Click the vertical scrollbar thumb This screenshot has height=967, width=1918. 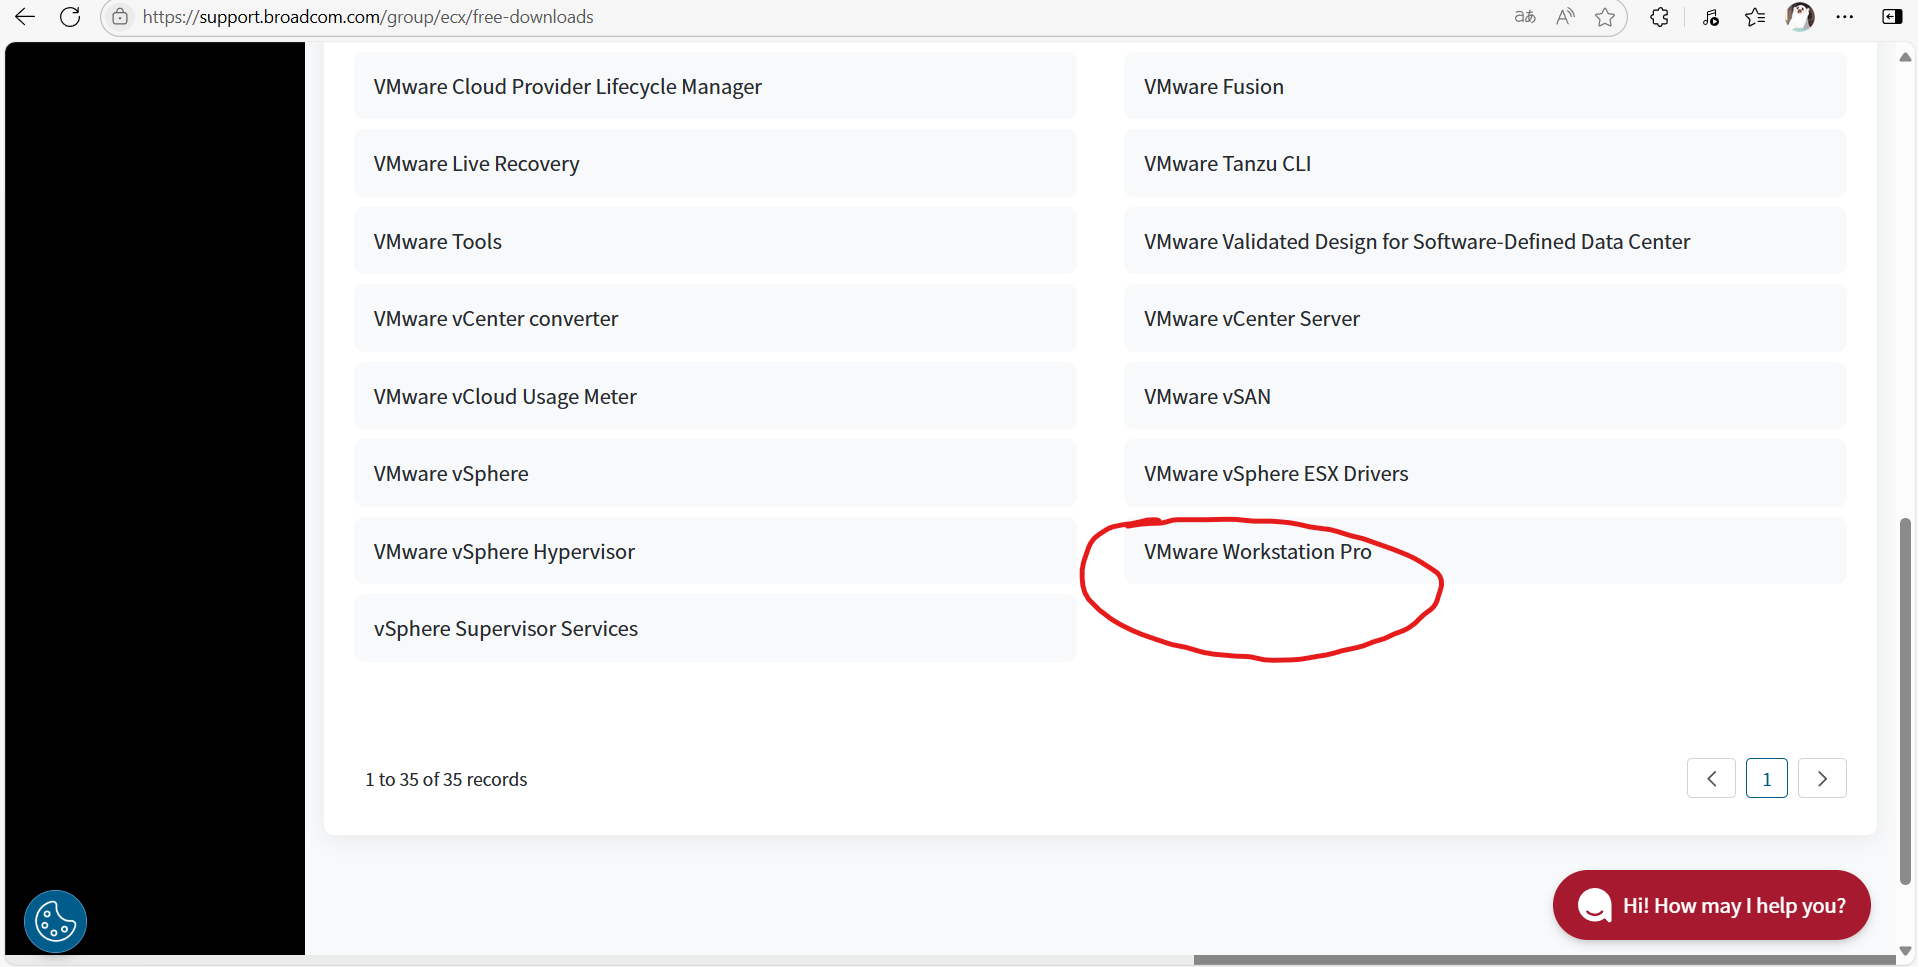click(1905, 701)
